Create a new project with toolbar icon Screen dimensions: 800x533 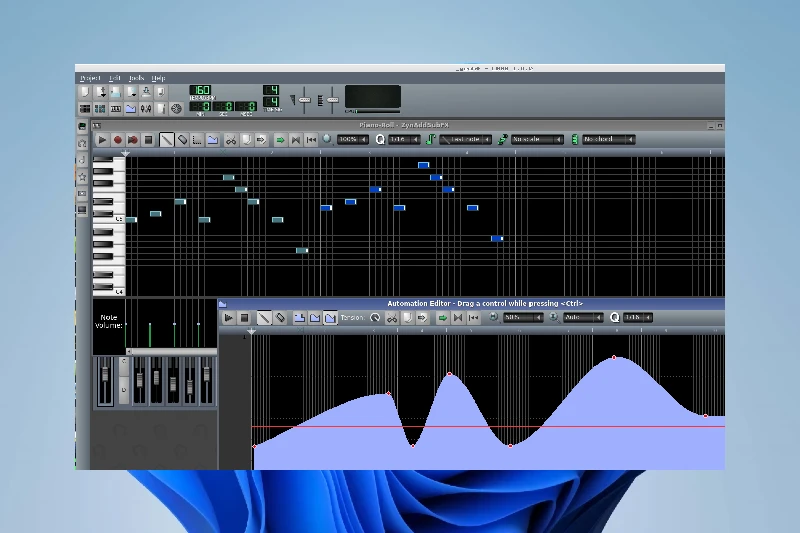point(85,92)
